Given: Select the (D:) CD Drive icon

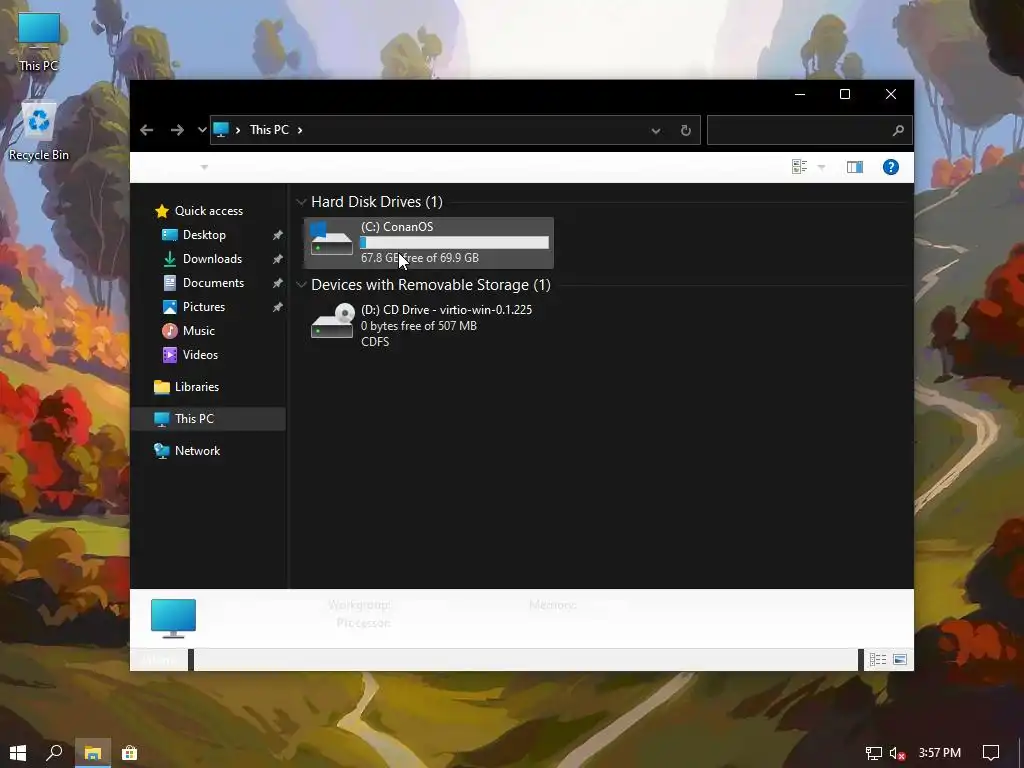Looking at the screenshot, I should pyautogui.click(x=332, y=321).
